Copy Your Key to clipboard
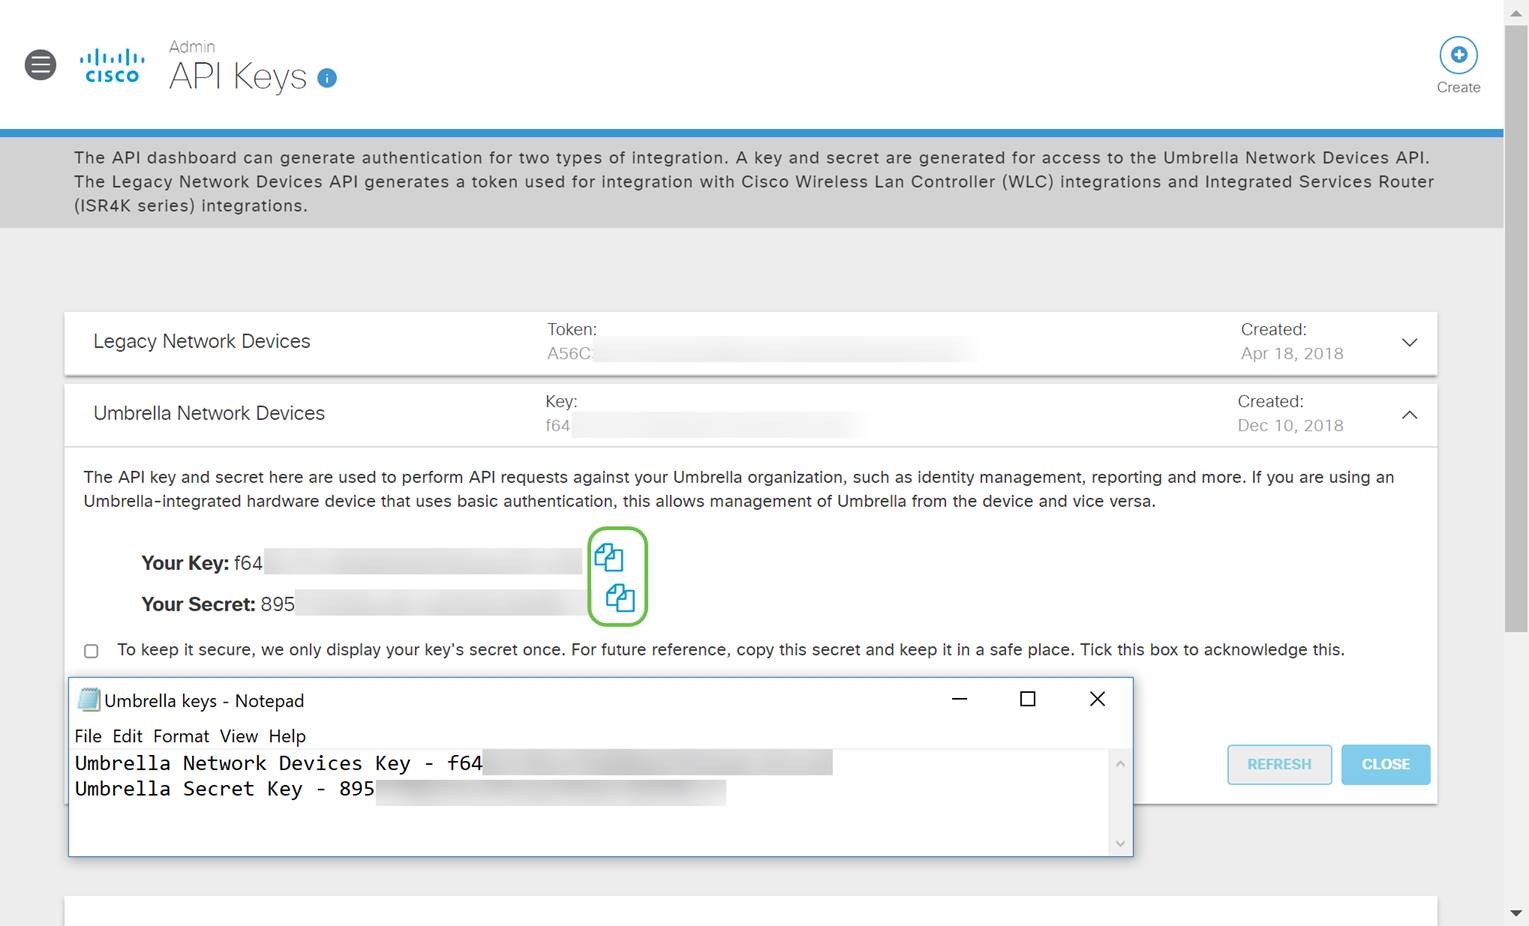Screen dimensions: 1529x926 (609, 557)
